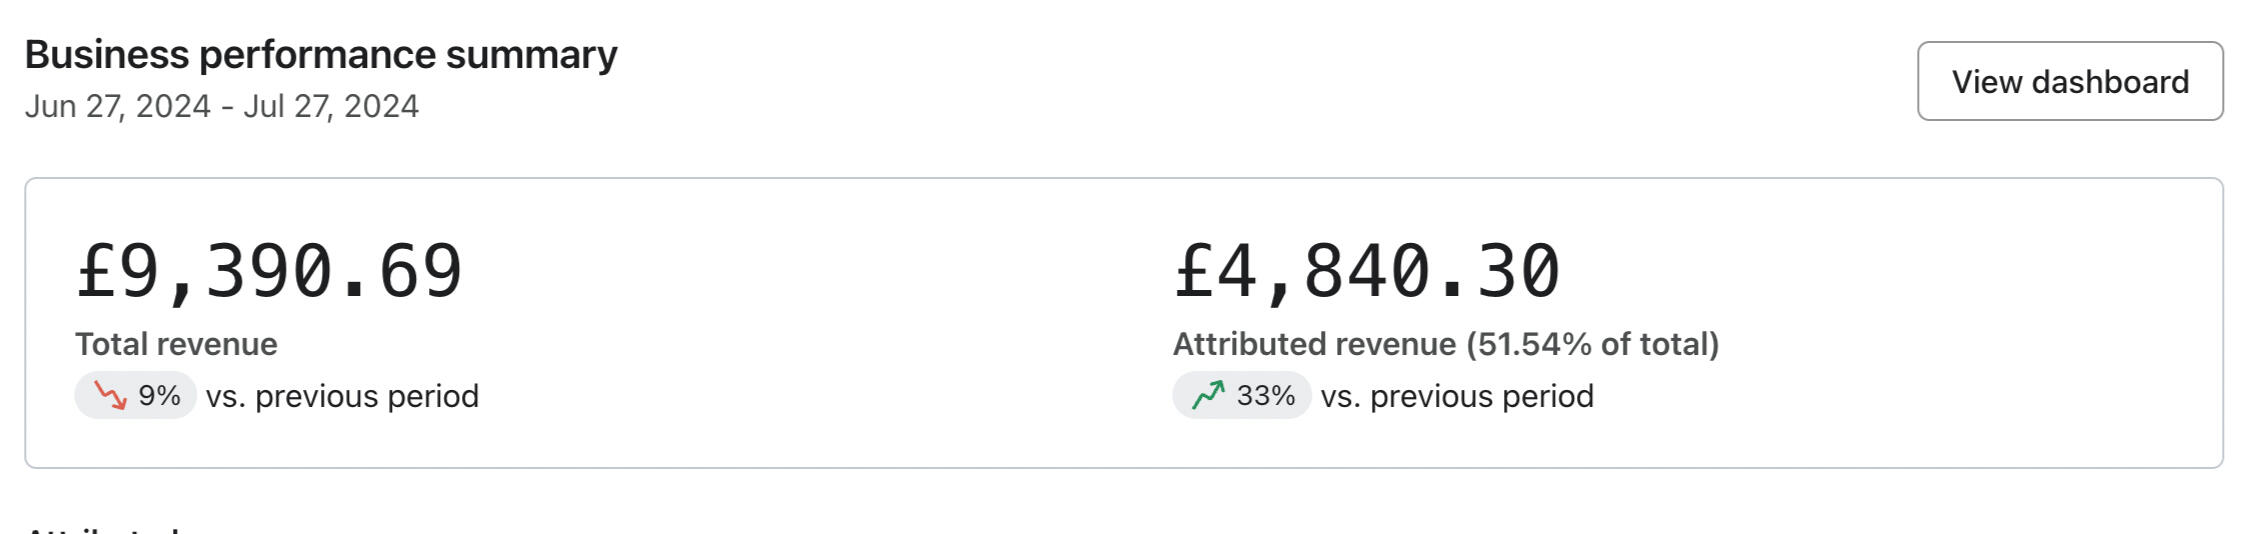This screenshot has height=534, width=2248.
Task: Select the 33% change value
Action: point(1265,396)
